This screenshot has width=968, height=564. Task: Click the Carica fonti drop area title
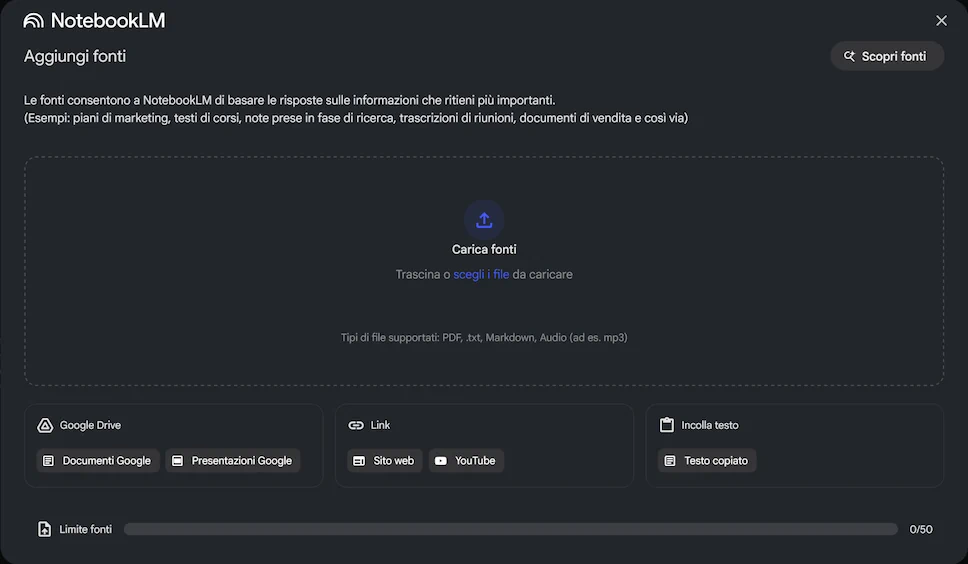click(484, 249)
